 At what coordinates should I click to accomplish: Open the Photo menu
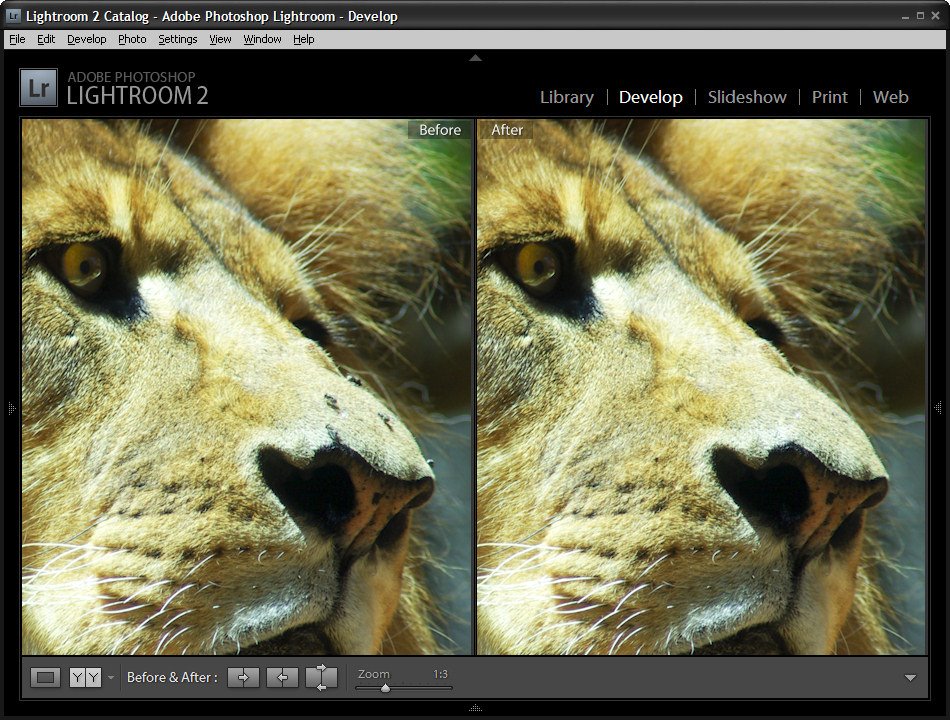point(132,39)
